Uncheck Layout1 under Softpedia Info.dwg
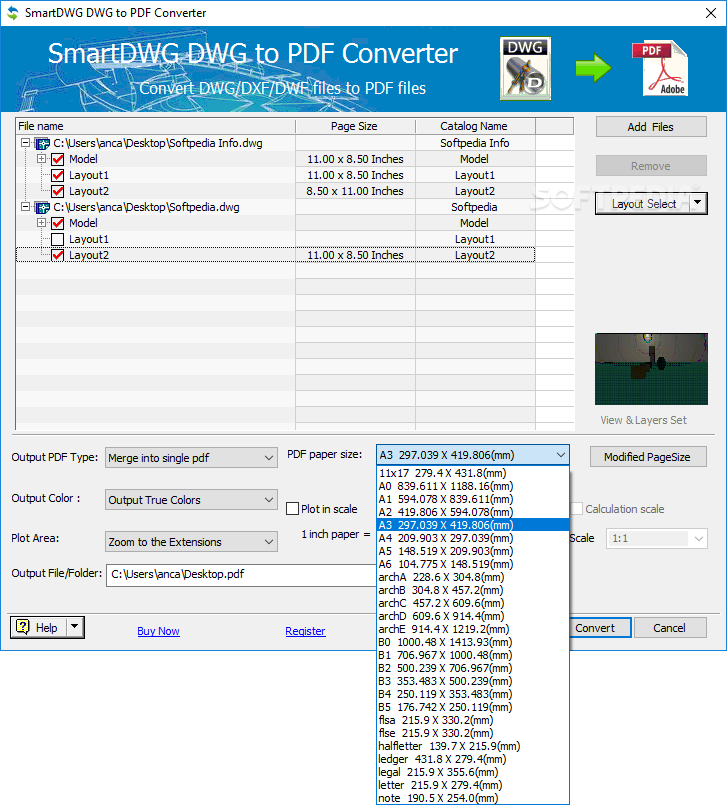The height and width of the screenshot is (805, 727). click(x=58, y=175)
